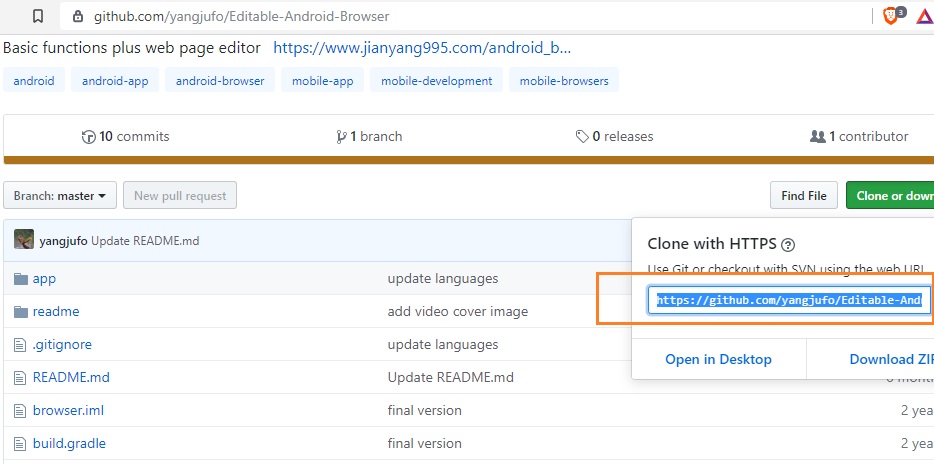Click 'final version' message for browser.iml
The image size is (934, 464).
(424, 410)
